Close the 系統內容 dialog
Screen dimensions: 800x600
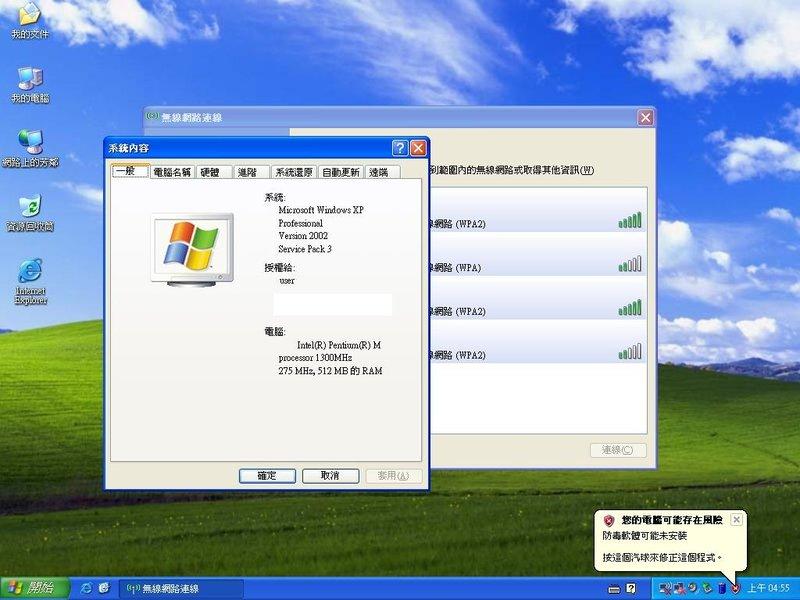pyautogui.click(x=418, y=148)
